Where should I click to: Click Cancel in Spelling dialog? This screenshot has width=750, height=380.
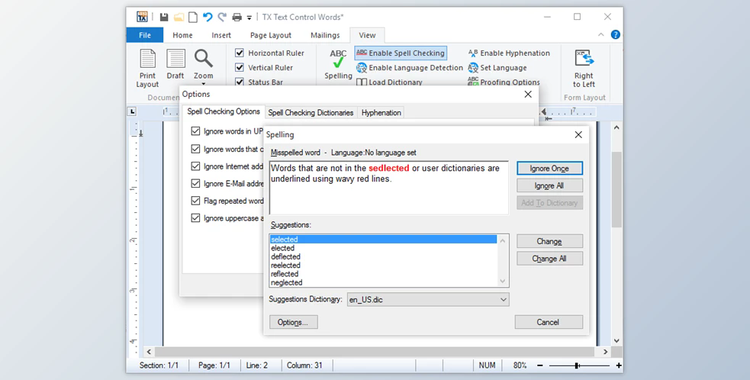click(x=549, y=322)
